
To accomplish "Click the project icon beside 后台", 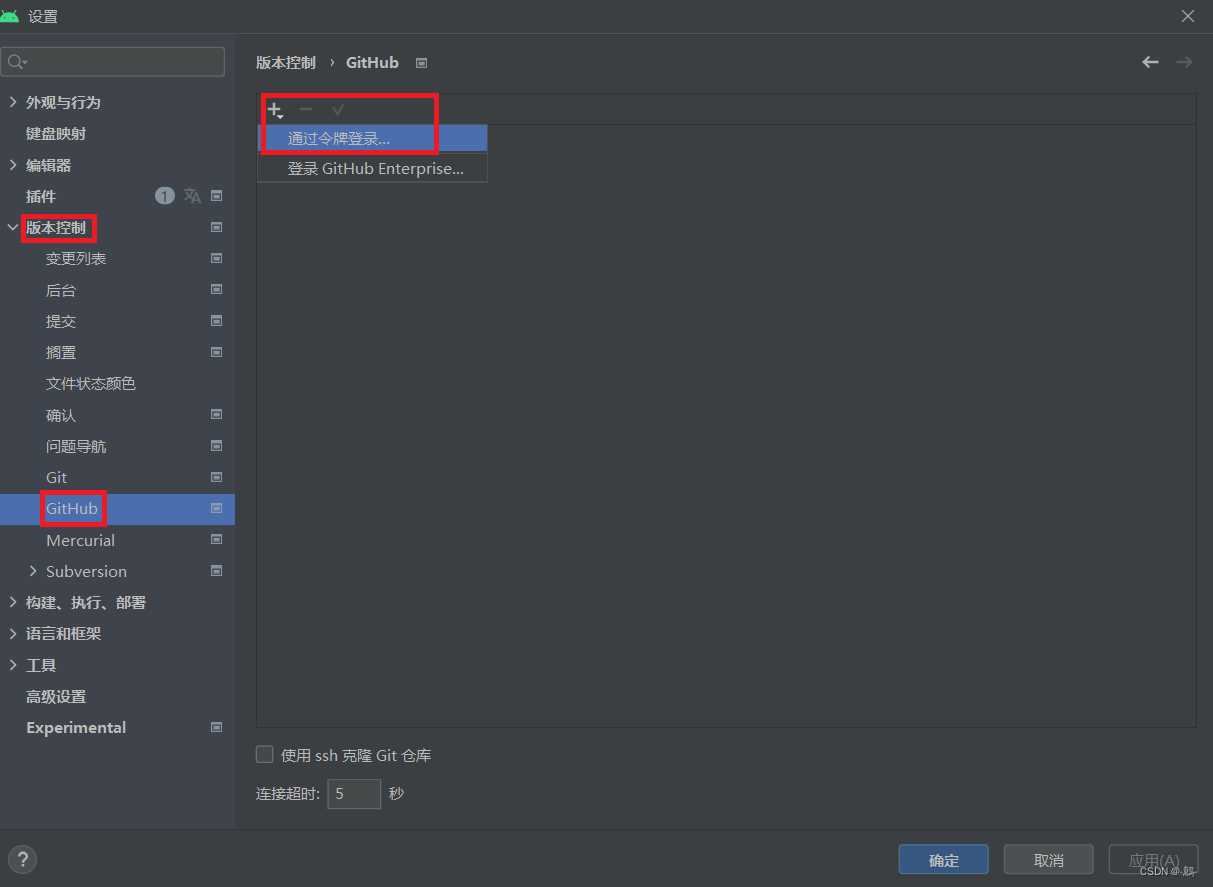I will tap(217, 290).
